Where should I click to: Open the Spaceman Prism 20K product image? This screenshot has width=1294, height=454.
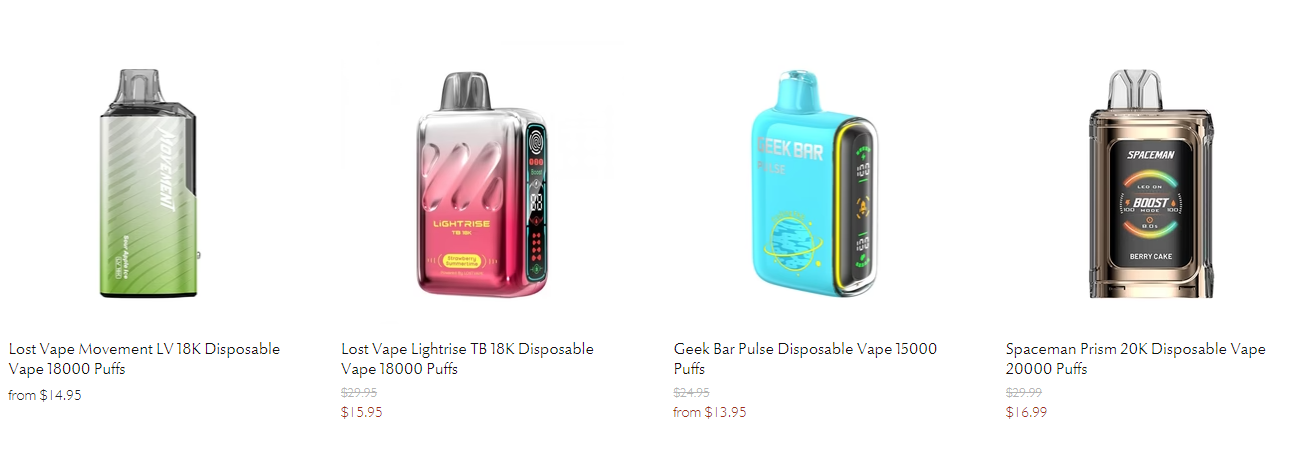click(1150, 183)
